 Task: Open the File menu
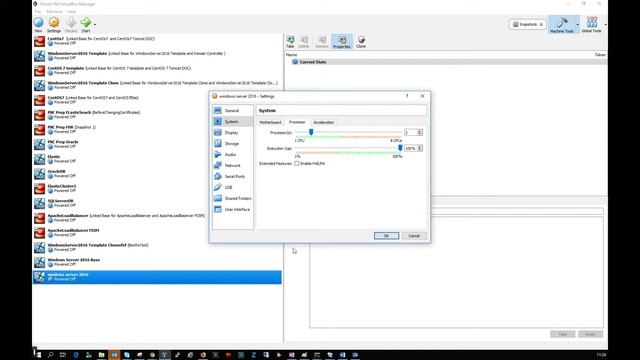[x=38, y=11]
